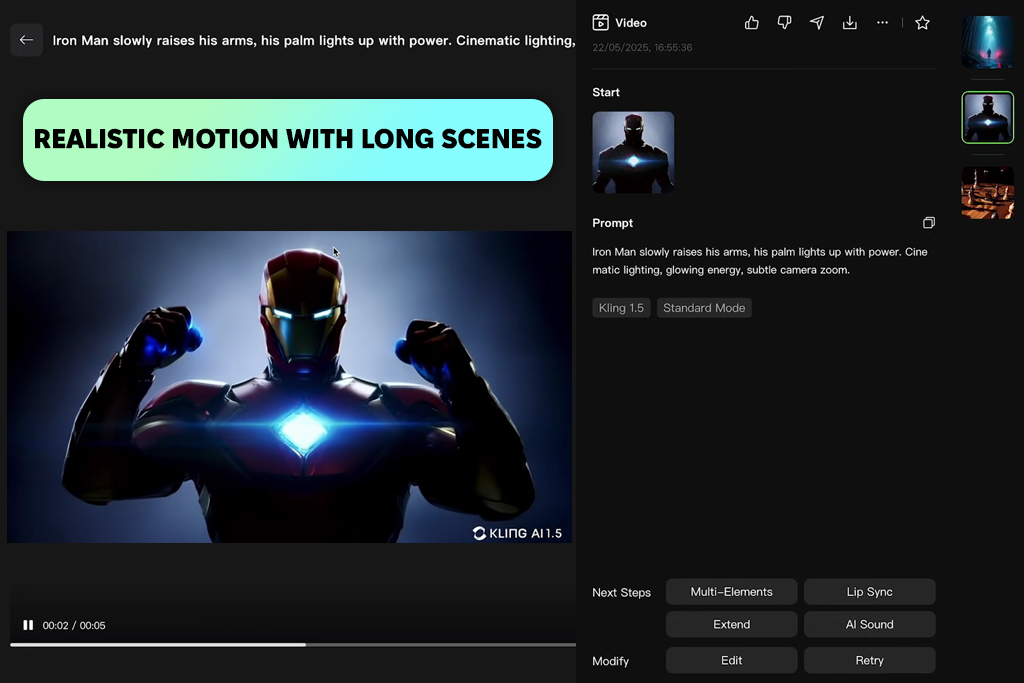Retry the video generation
The image size is (1024, 683).
point(869,660)
